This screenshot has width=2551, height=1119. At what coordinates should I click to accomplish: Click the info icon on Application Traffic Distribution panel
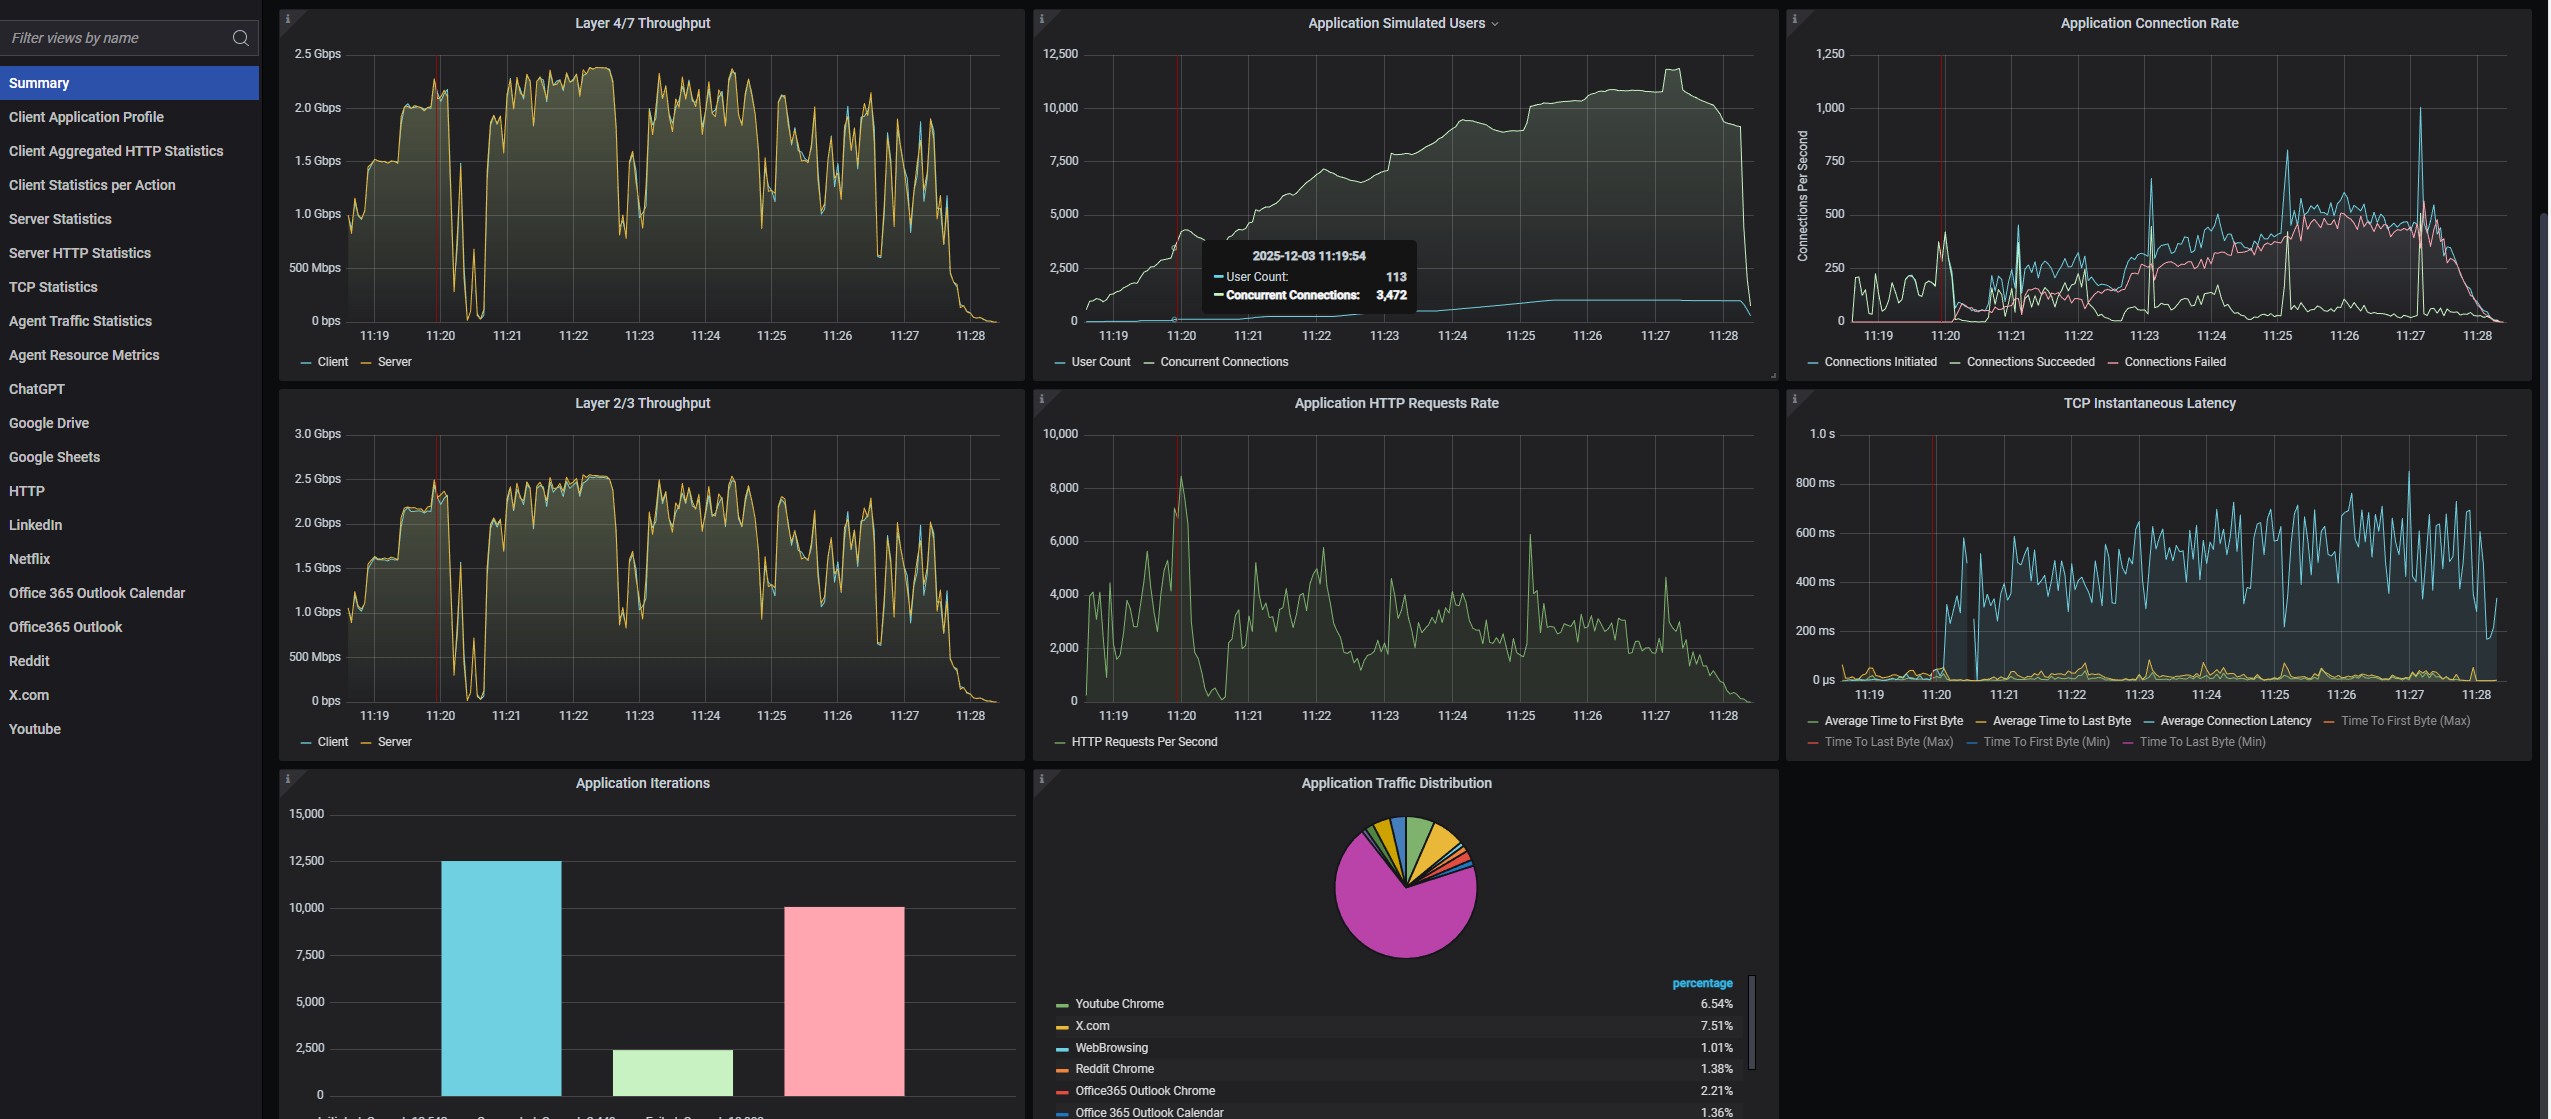click(1041, 779)
